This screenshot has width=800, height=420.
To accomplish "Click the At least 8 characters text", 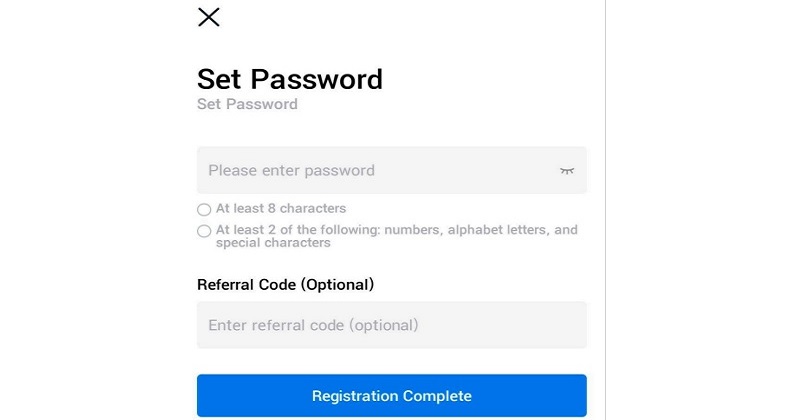I will click(x=281, y=208).
